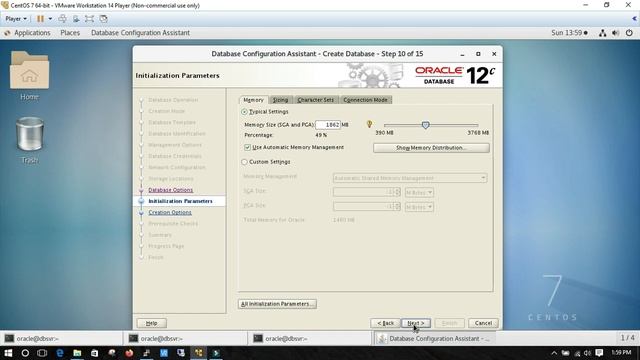Proceed with the Next button

click(416, 323)
